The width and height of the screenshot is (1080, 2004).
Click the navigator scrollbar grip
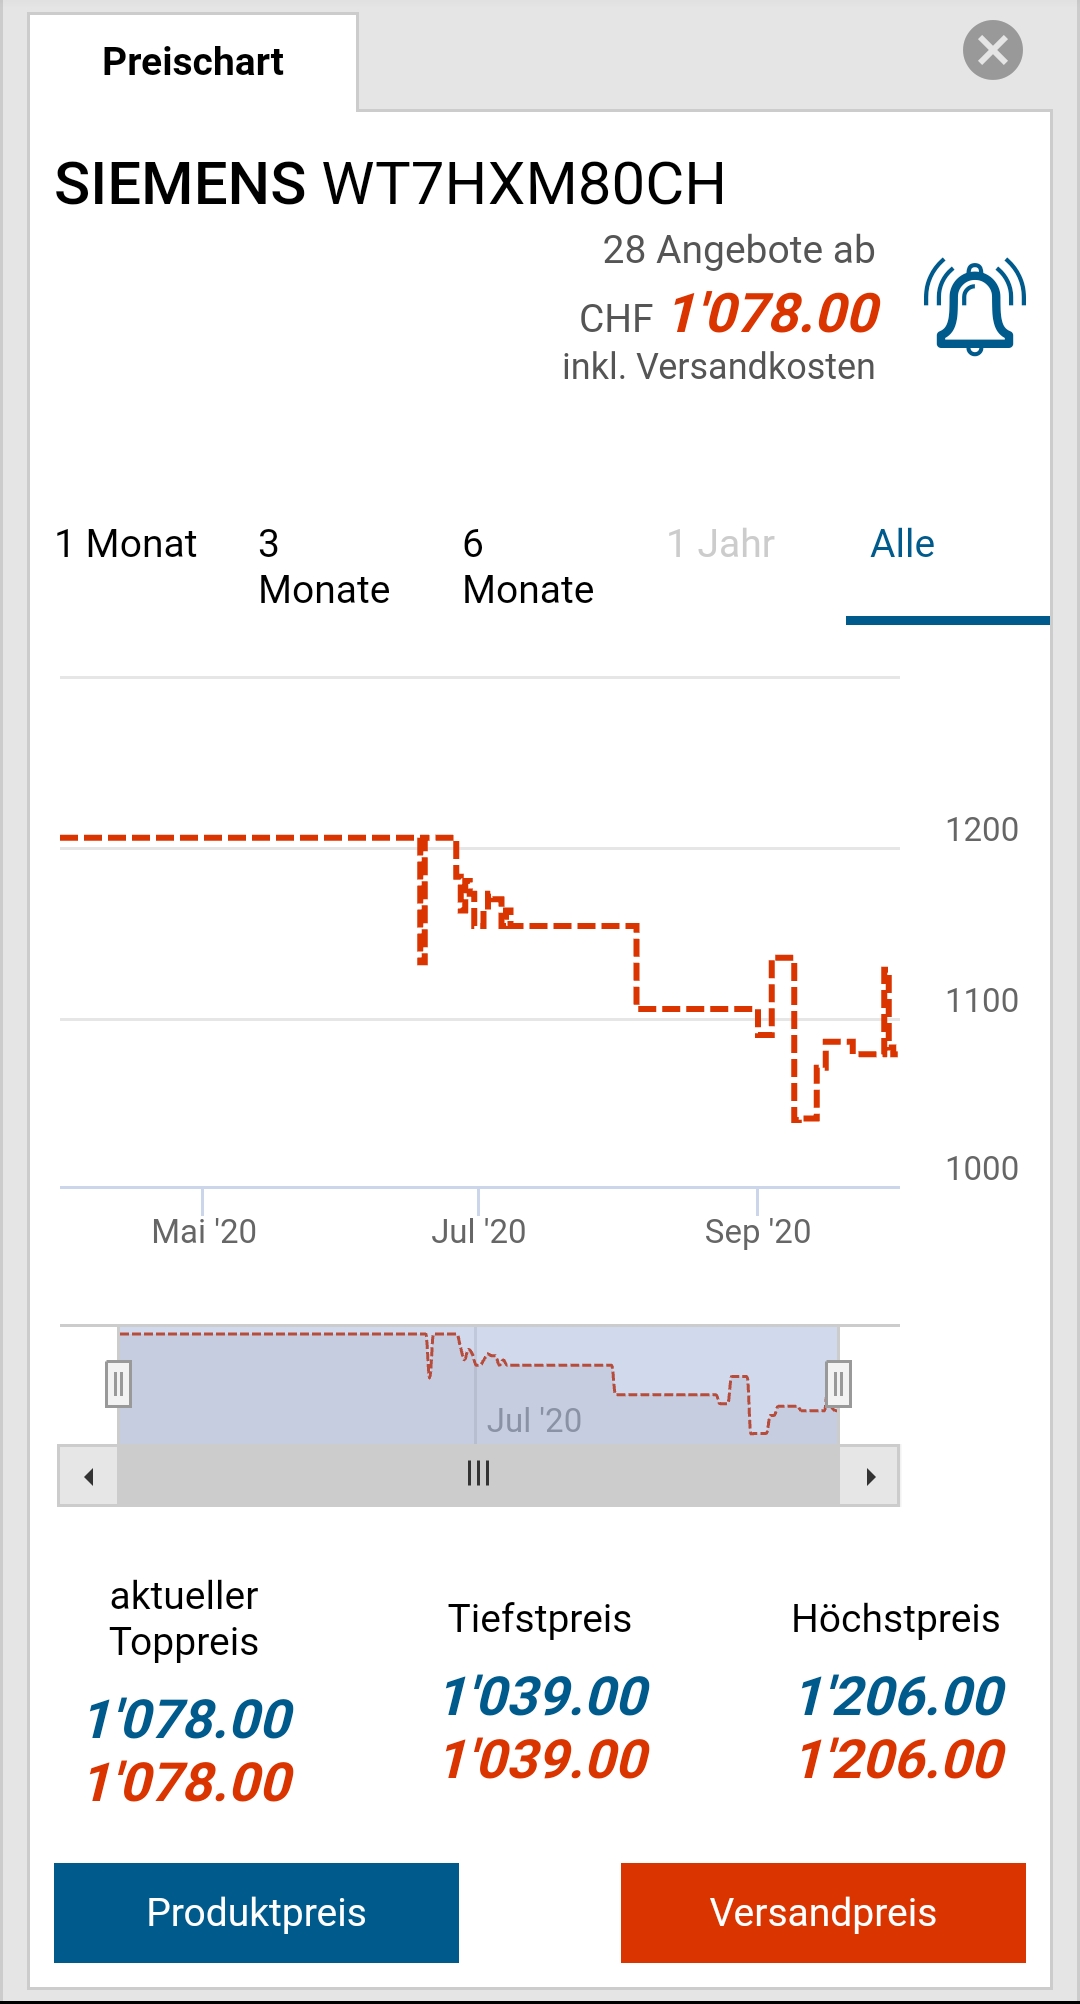tap(478, 1474)
